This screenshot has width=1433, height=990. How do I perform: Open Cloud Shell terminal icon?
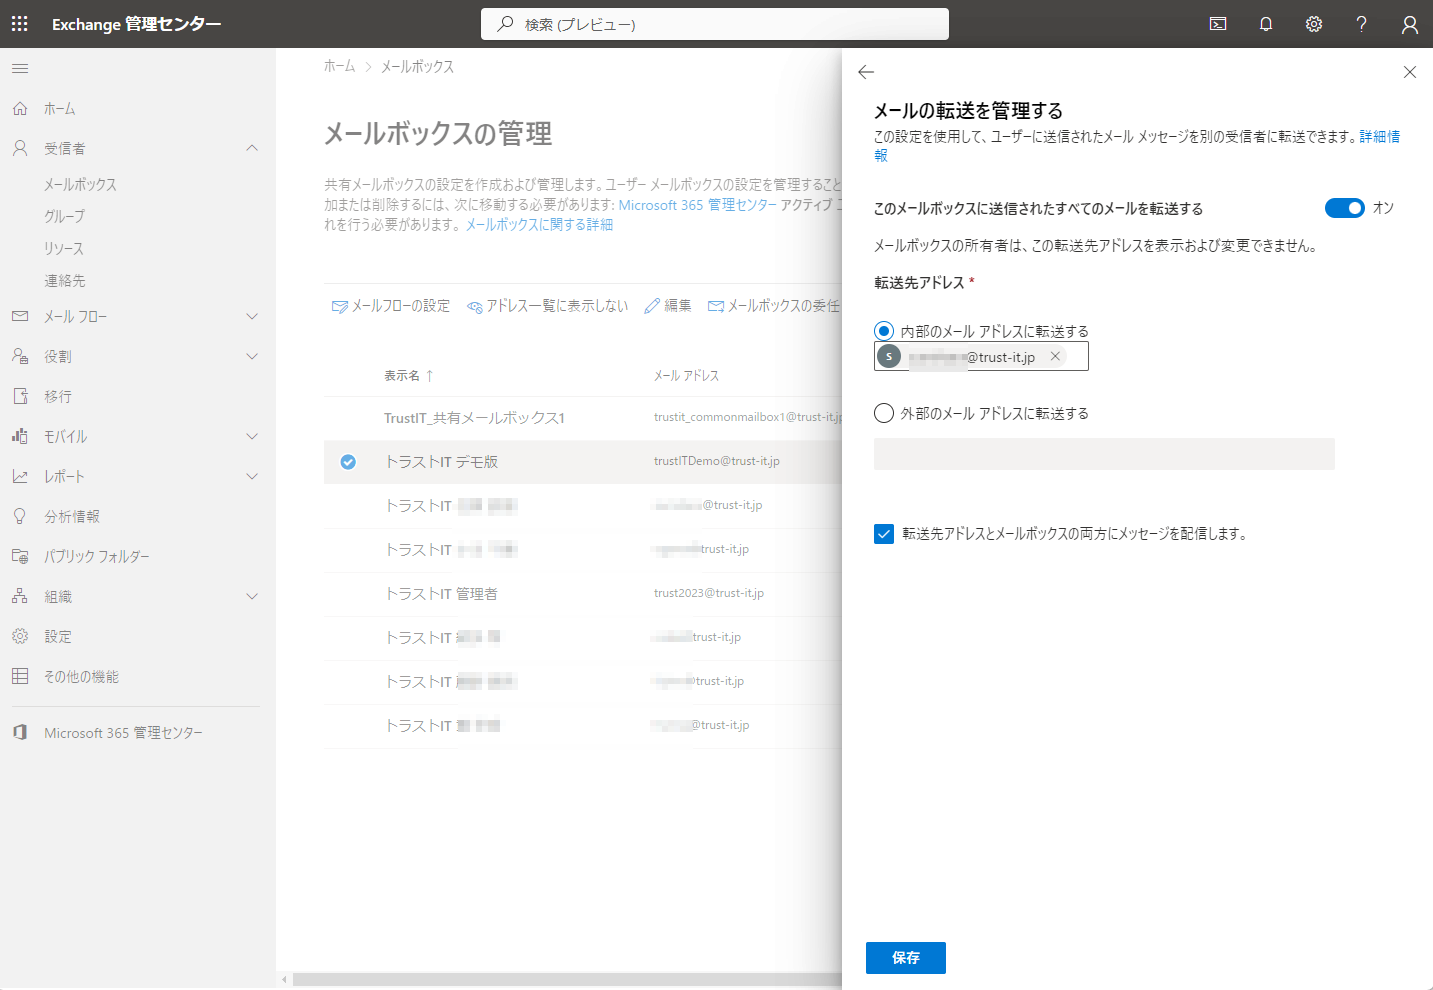[1218, 24]
